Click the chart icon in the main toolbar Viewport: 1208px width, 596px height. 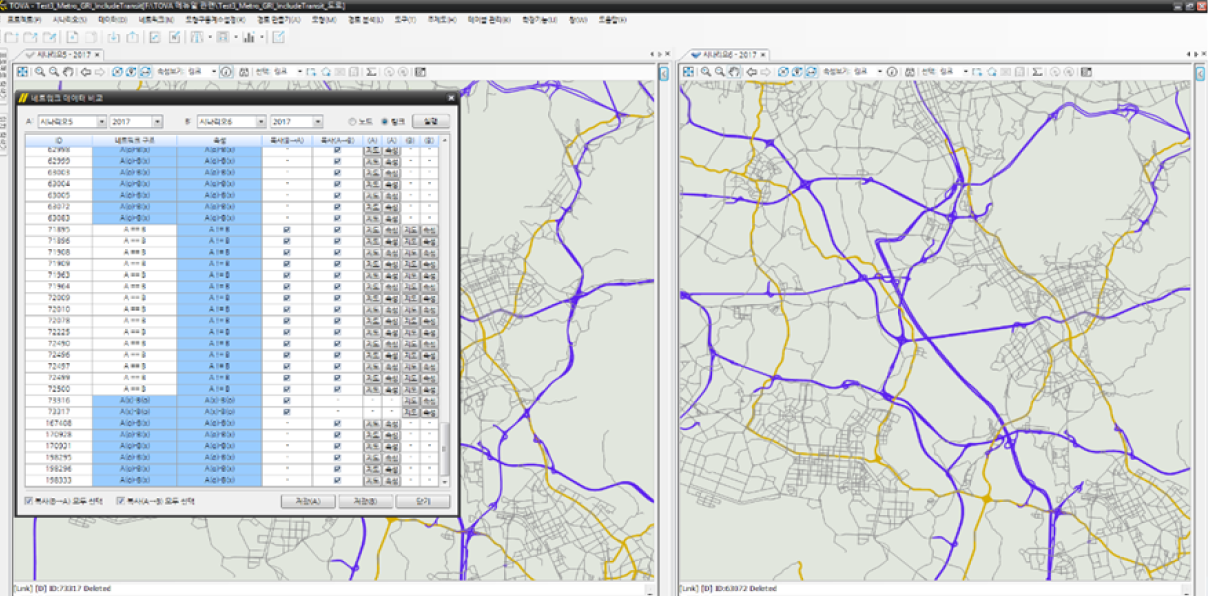(247, 37)
